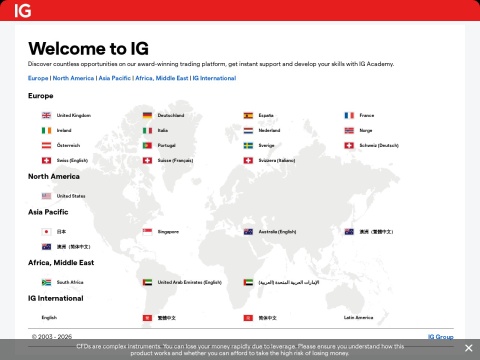Click the Japan flag icon
The width and height of the screenshot is (480, 360).
point(46,232)
